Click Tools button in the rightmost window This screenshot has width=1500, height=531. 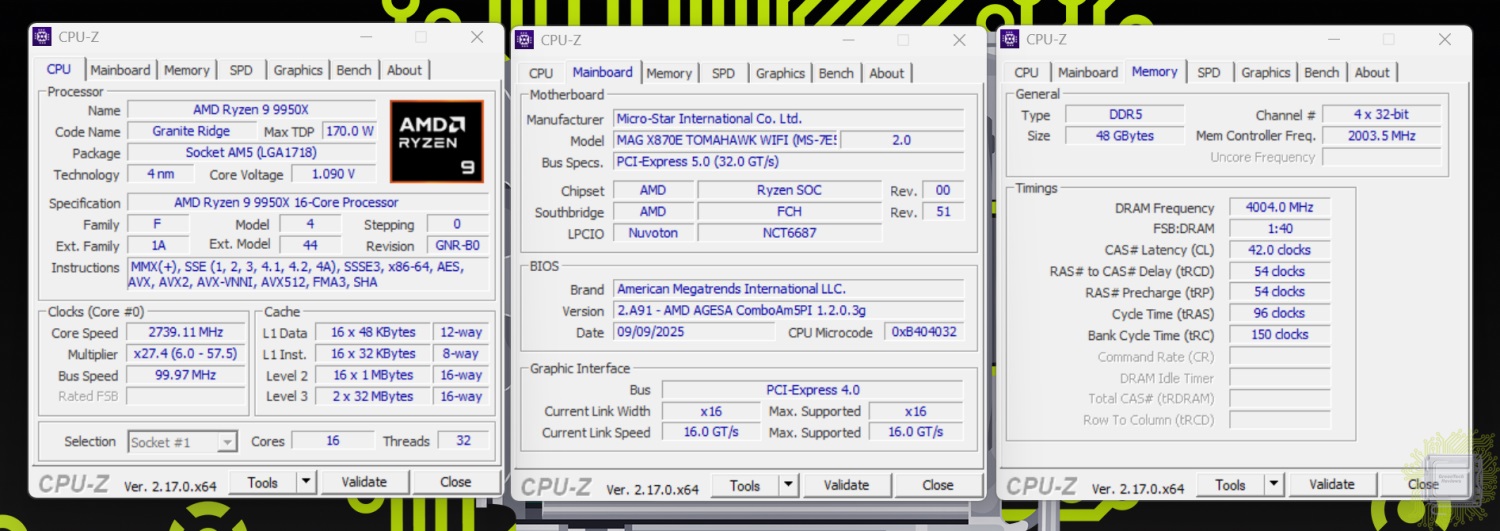coord(1230,485)
